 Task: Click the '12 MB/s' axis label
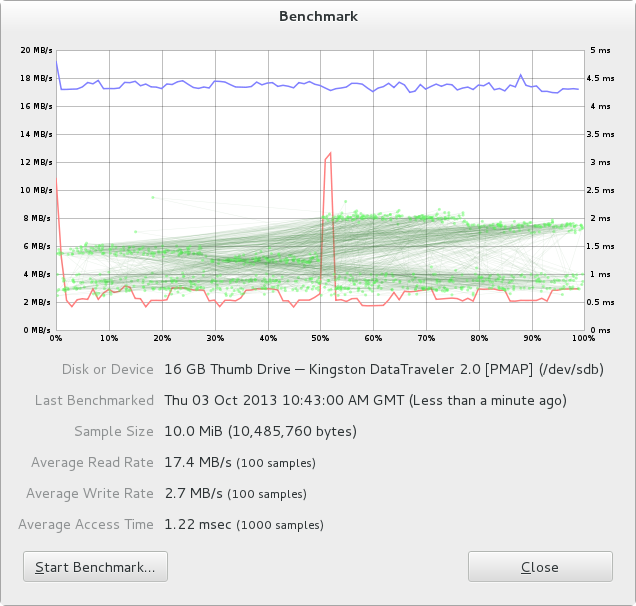[x=37, y=162]
